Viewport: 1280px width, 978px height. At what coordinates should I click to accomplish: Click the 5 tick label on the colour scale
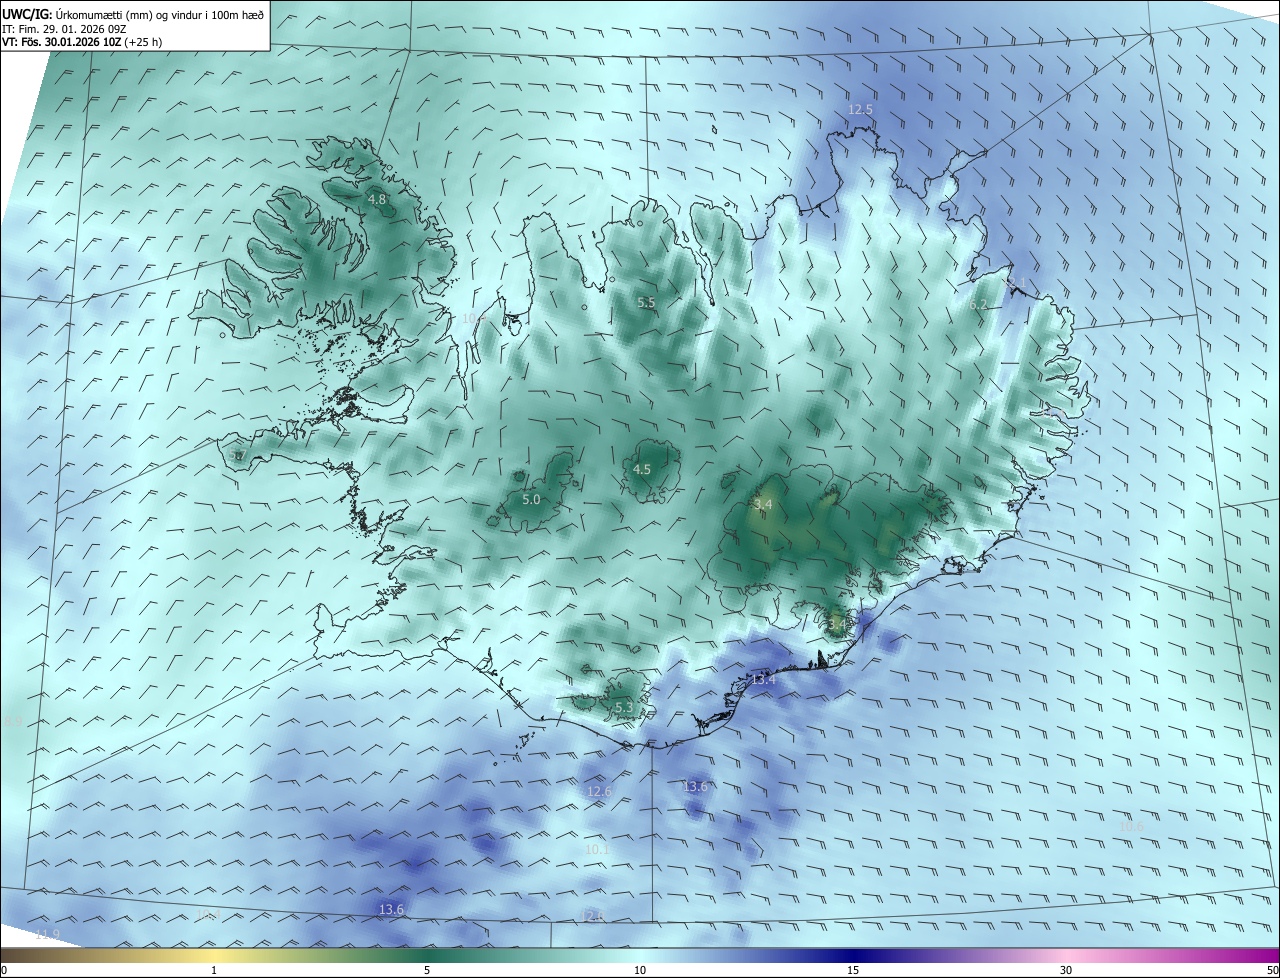[427, 970]
